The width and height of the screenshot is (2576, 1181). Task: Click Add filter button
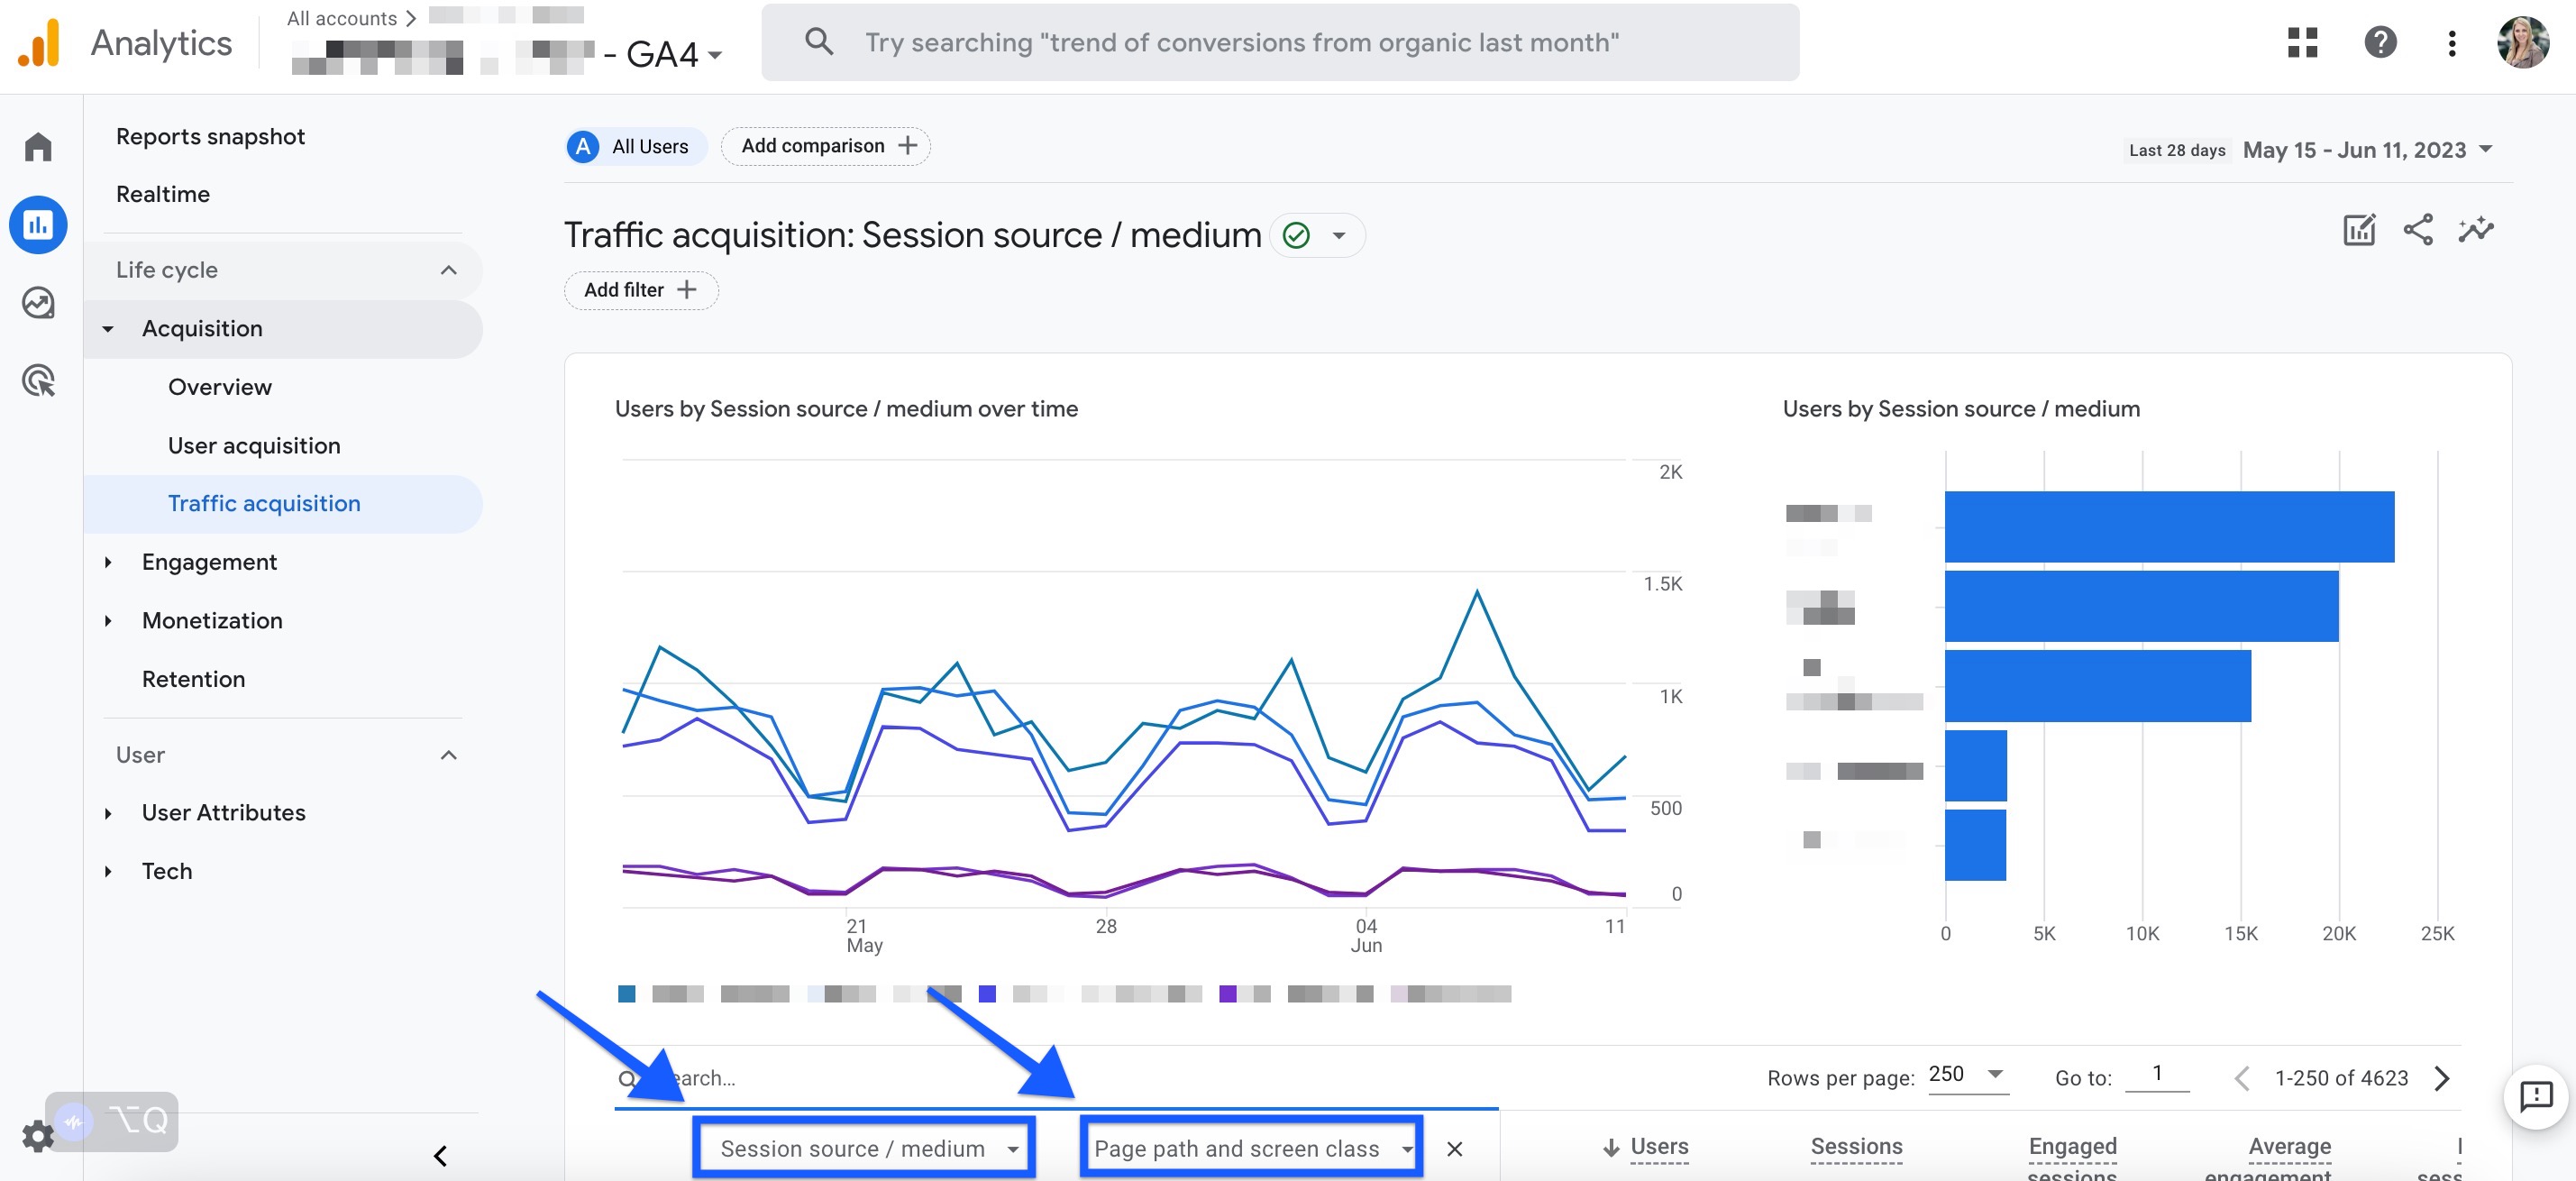click(639, 289)
